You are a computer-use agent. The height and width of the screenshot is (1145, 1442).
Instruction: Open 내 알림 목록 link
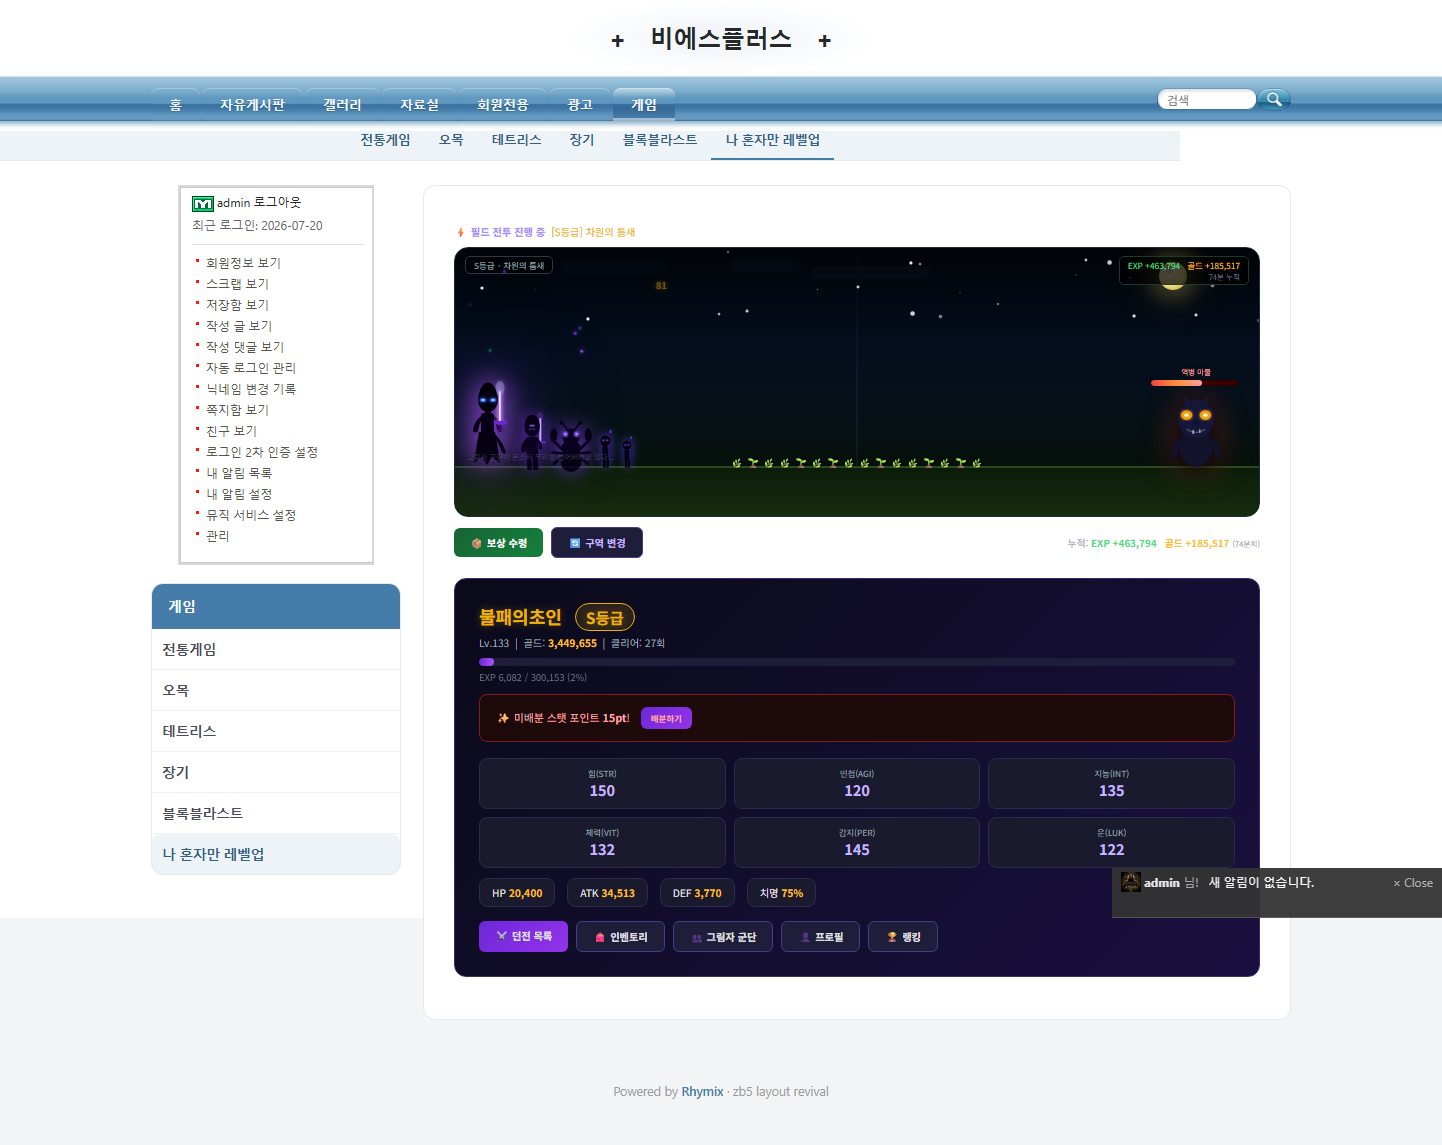pos(239,473)
